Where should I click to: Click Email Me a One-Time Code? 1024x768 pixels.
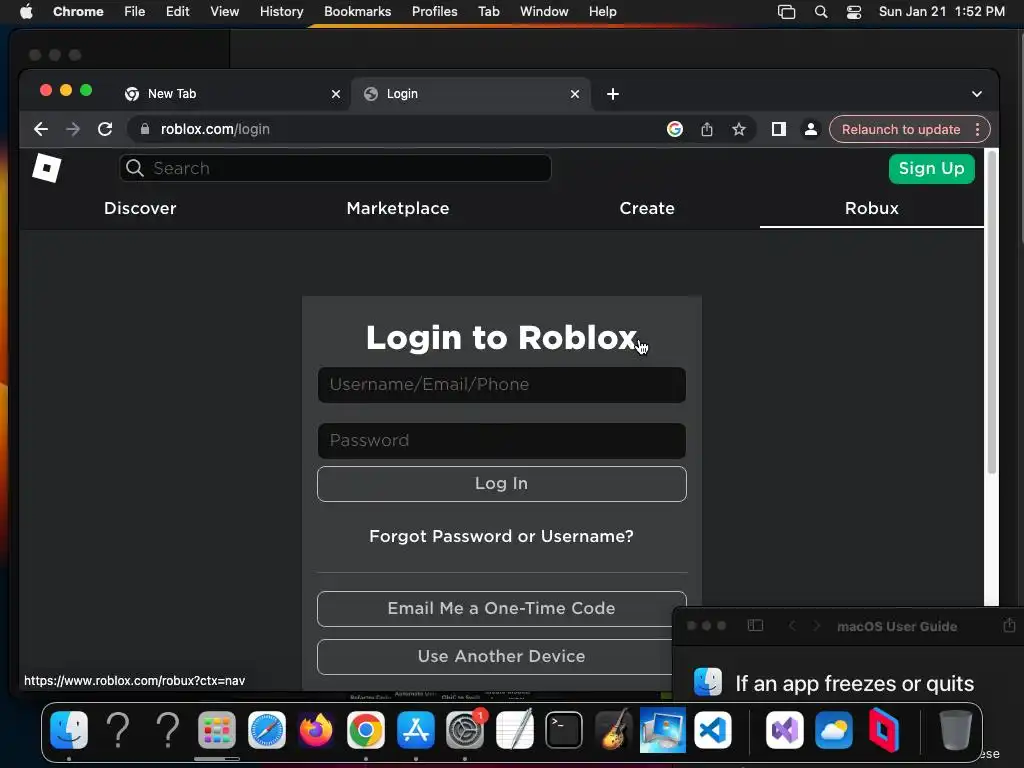pos(502,609)
